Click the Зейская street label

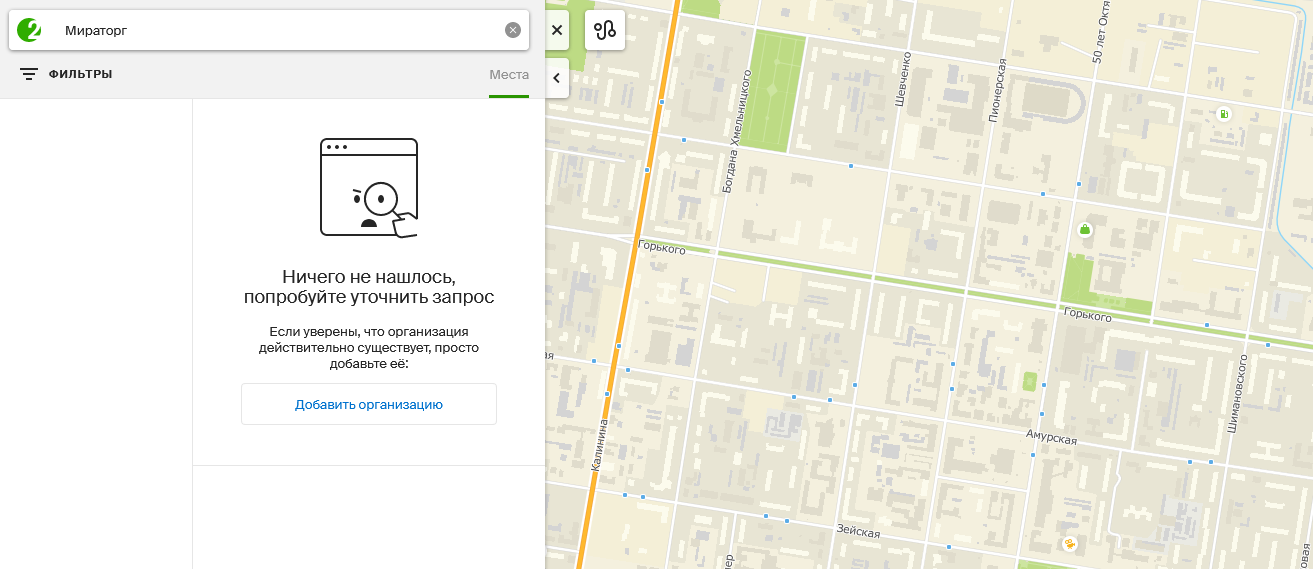click(x=858, y=532)
